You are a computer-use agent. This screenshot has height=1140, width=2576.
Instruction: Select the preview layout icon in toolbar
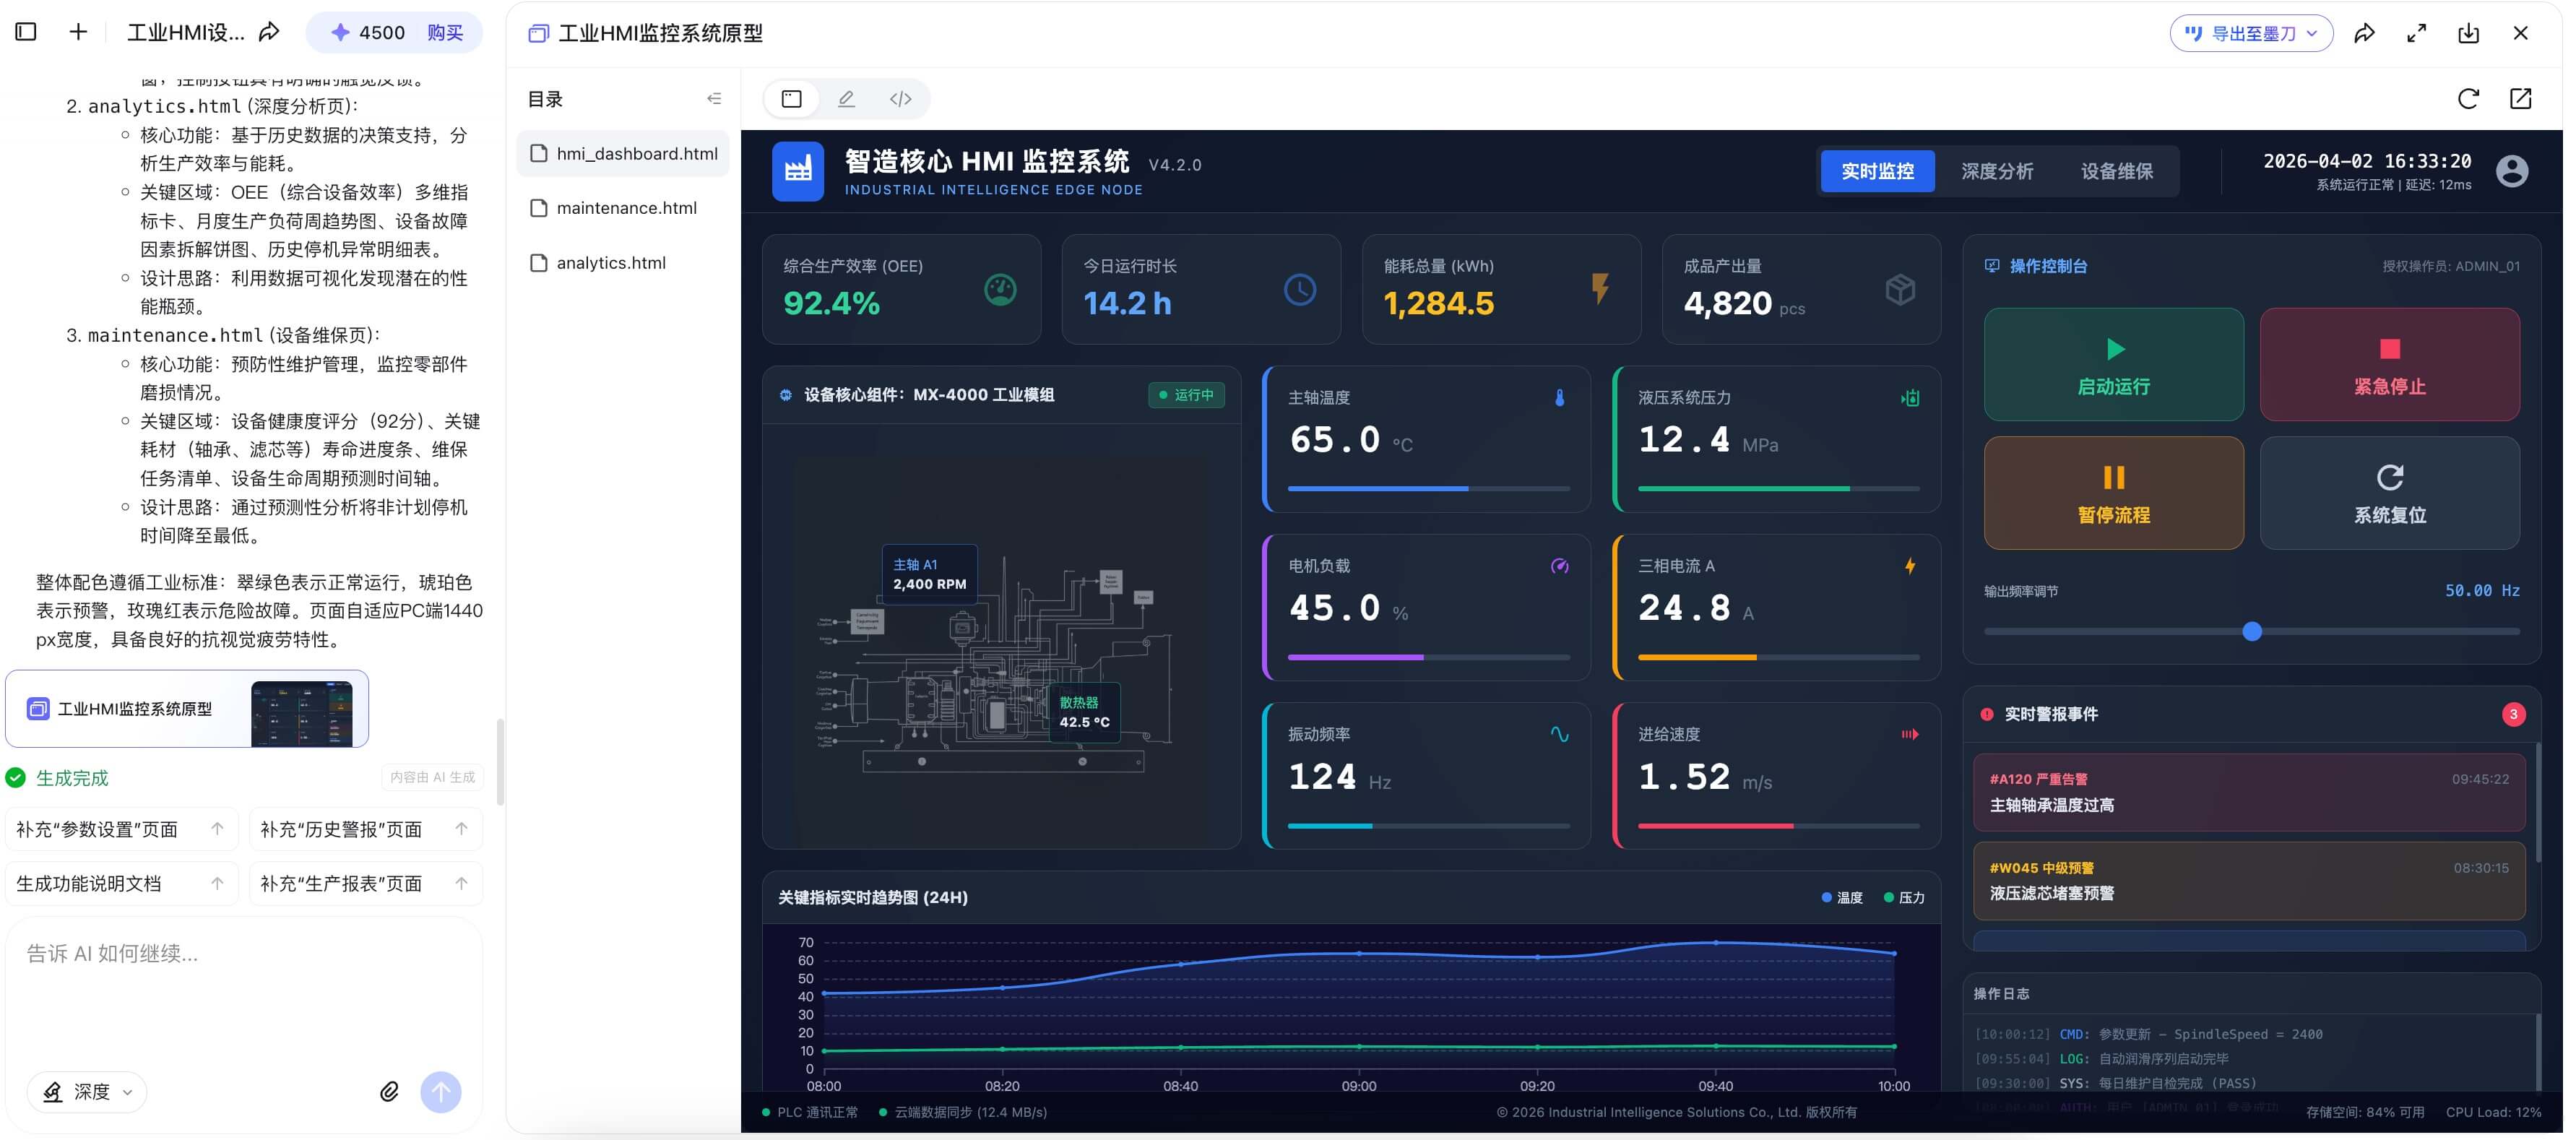coord(791,98)
